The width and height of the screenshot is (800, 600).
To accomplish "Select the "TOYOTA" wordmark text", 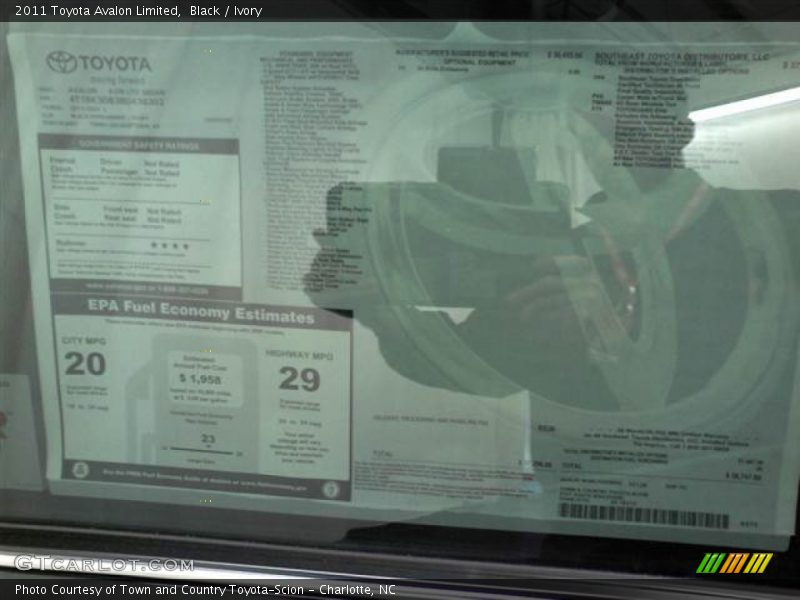I will [x=116, y=64].
